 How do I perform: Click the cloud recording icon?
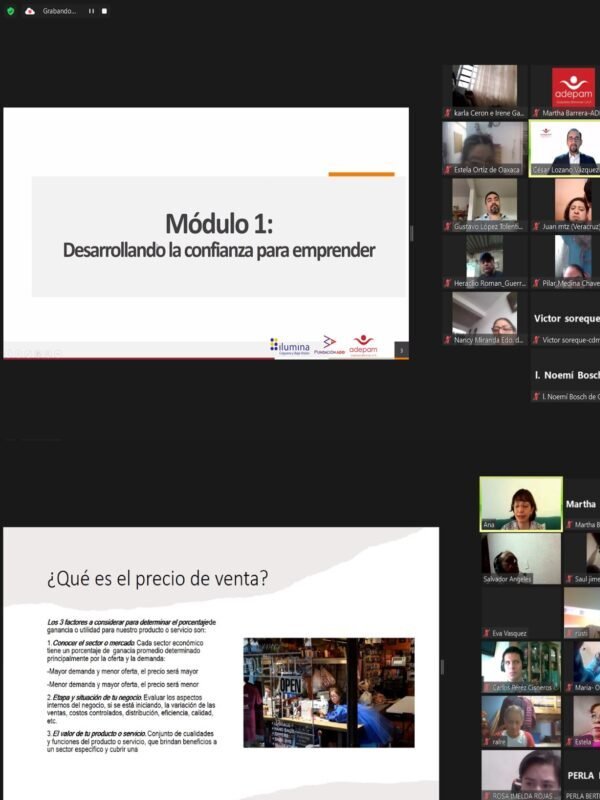30,11
